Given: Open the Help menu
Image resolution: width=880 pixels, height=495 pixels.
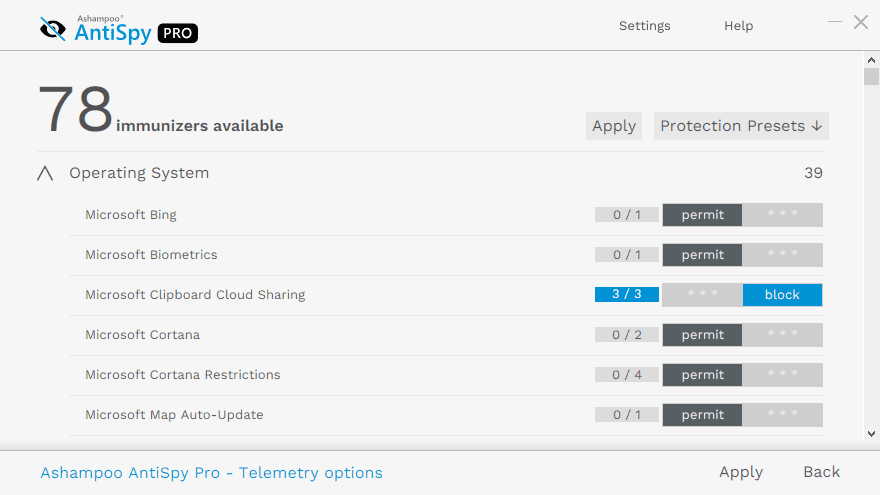Looking at the screenshot, I should (738, 26).
